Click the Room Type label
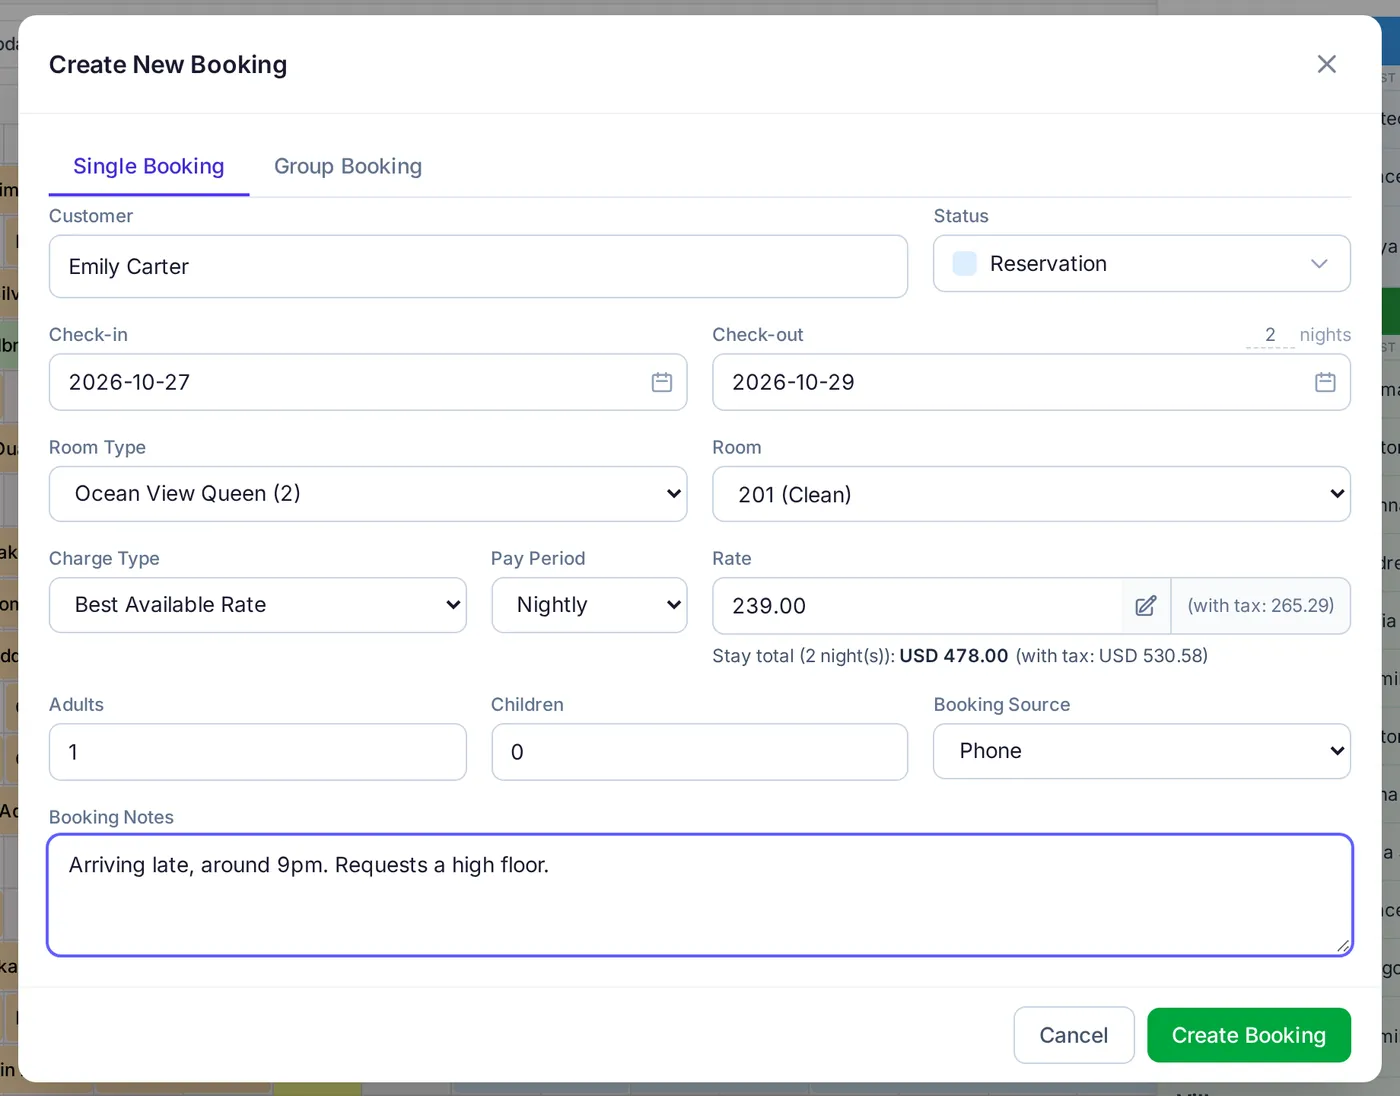The width and height of the screenshot is (1400, 1096). [97, 448]
